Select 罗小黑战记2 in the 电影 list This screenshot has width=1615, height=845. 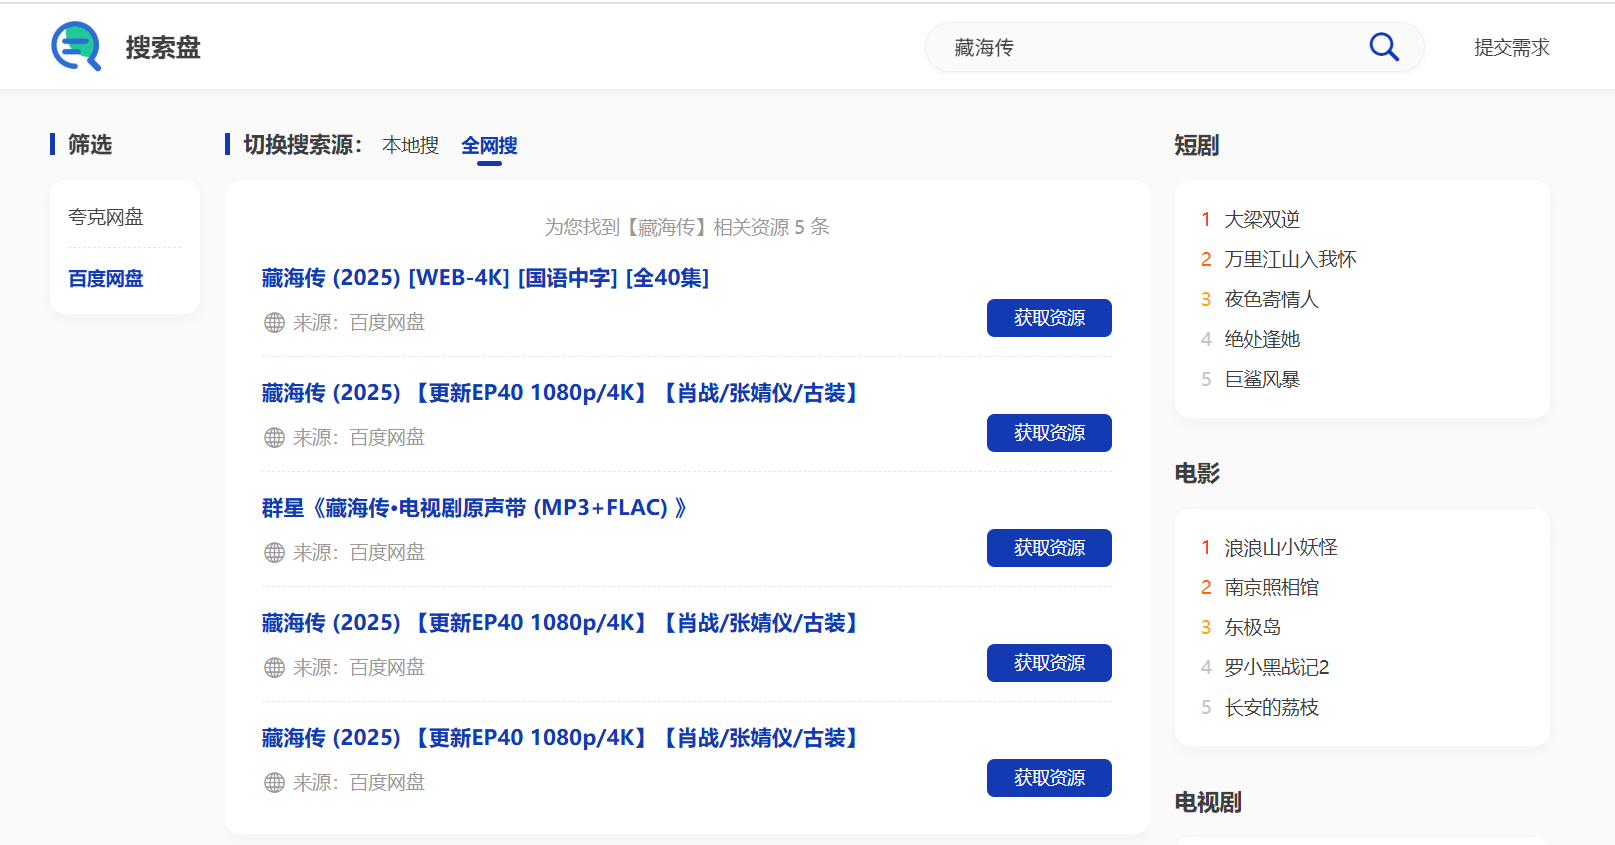[x=1277, y=667]
